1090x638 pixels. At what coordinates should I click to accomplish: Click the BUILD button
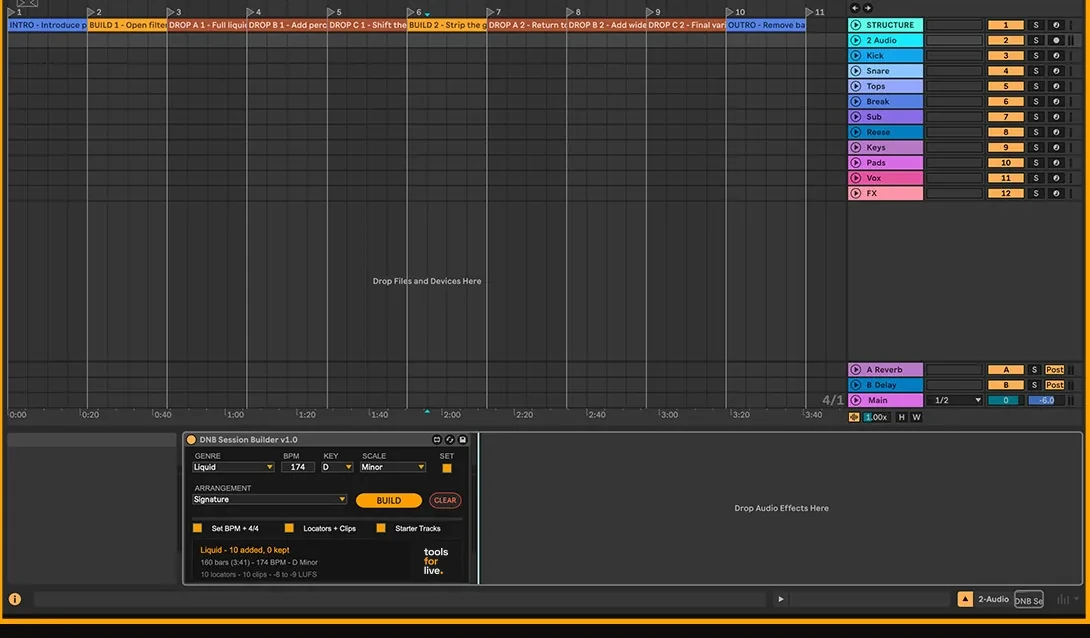(x=389, y=500)
